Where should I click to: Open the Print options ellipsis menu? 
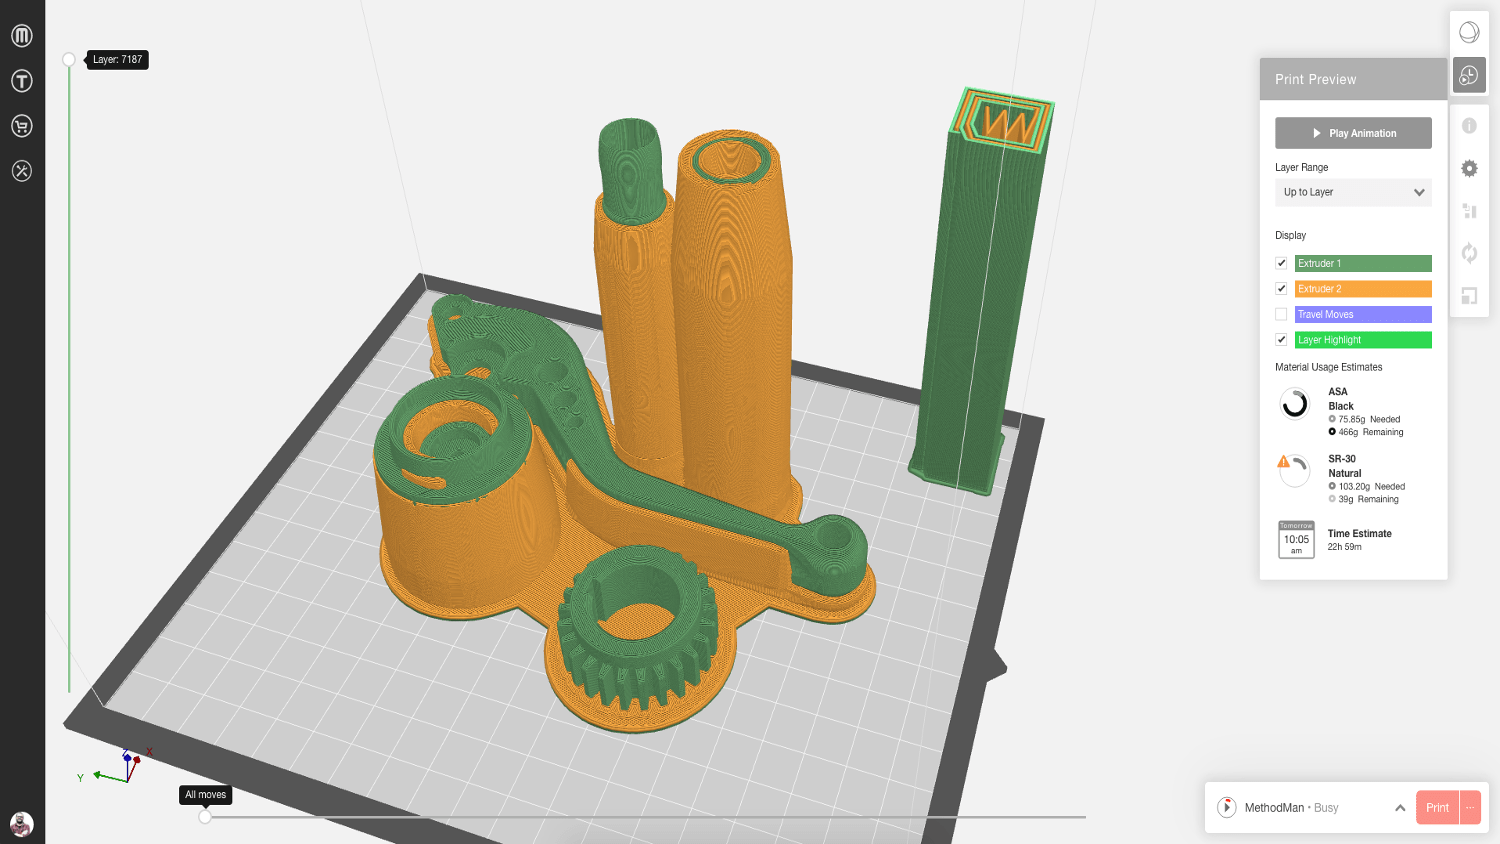tap(1468, 807)
